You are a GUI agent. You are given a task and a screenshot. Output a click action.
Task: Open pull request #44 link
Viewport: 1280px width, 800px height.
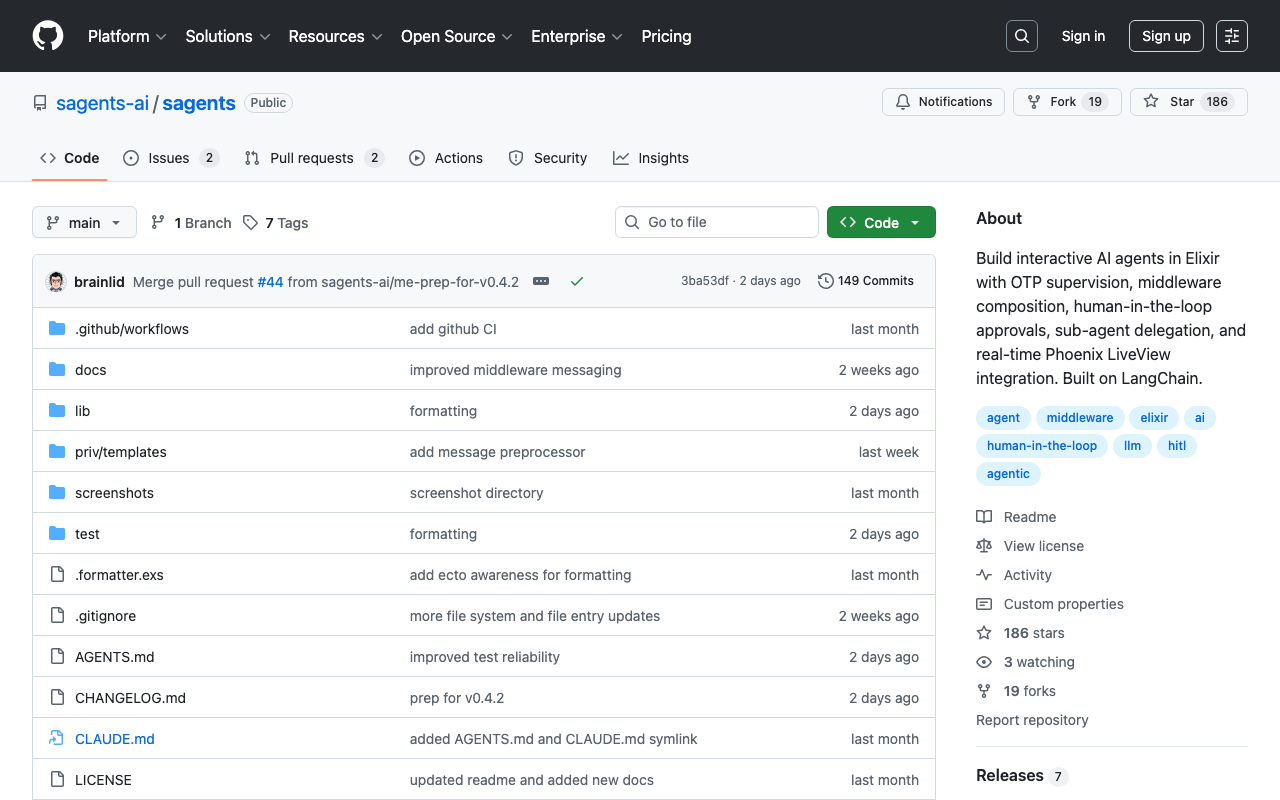[x=270, y=281]
